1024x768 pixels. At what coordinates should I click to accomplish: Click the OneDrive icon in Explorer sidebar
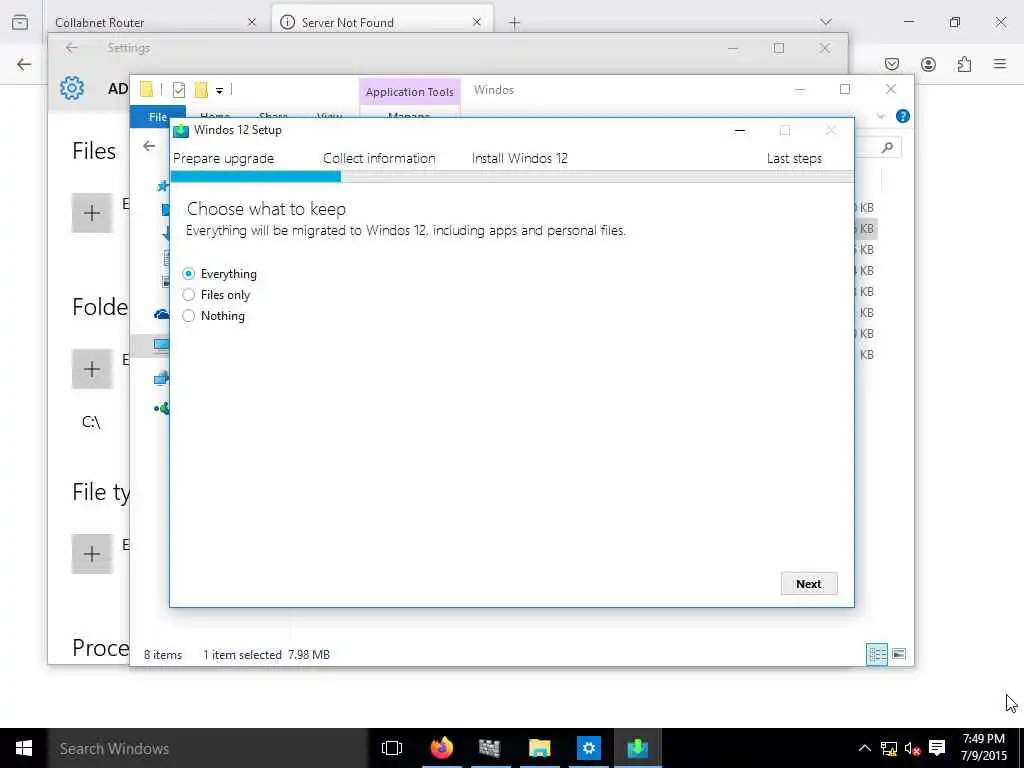[x=161, y=315]
